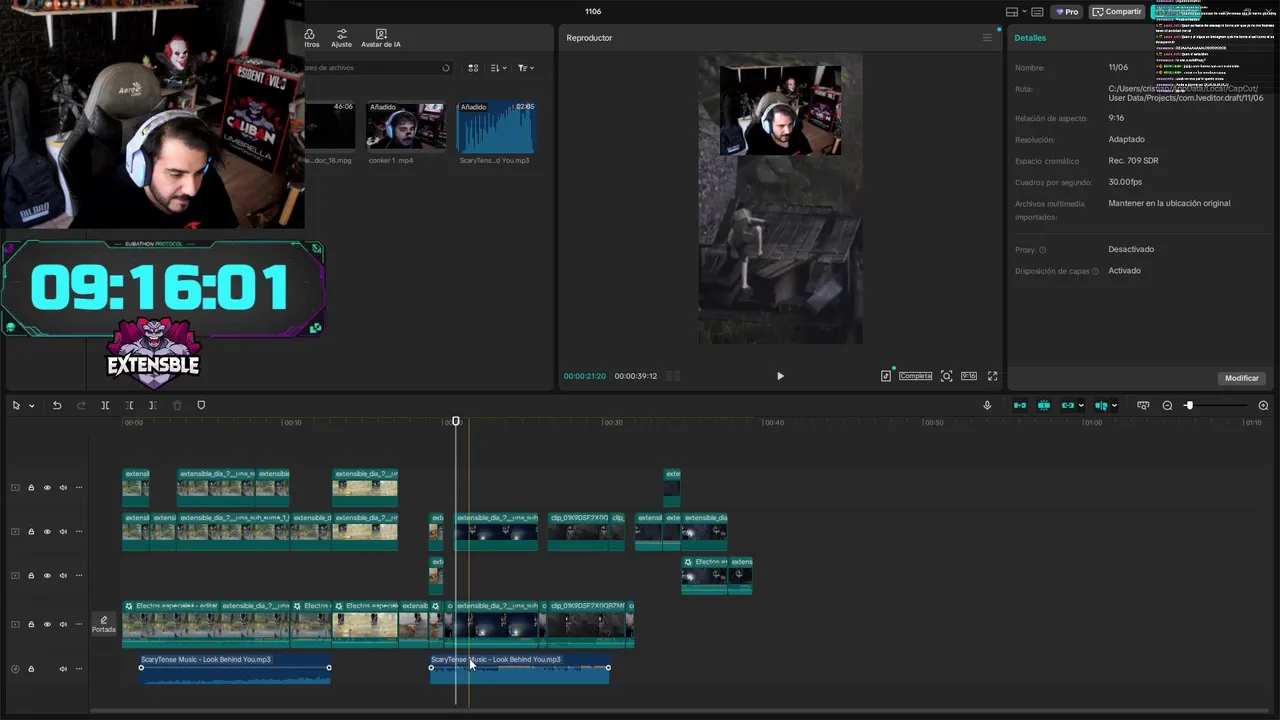1280x720 pixels.
Task: Select the pointer selection tool in timeline toolbar
Action: click(x=16, y=405)
